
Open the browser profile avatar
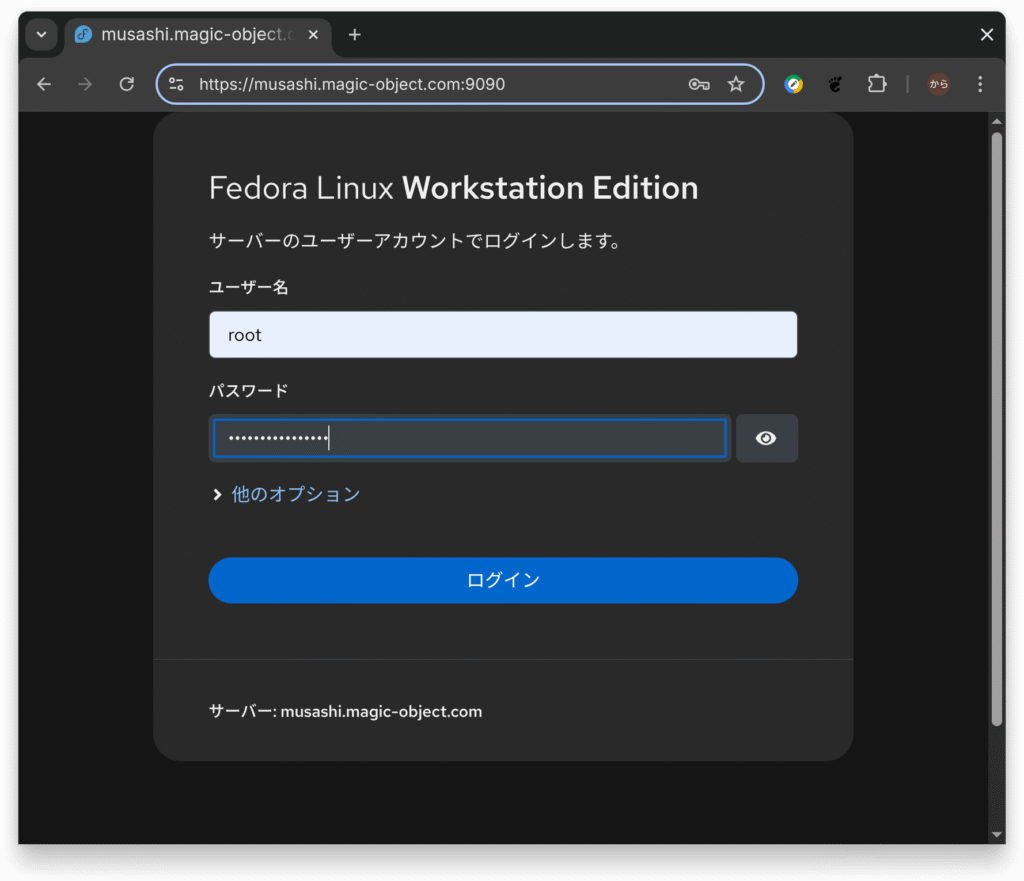coord(938,84)
